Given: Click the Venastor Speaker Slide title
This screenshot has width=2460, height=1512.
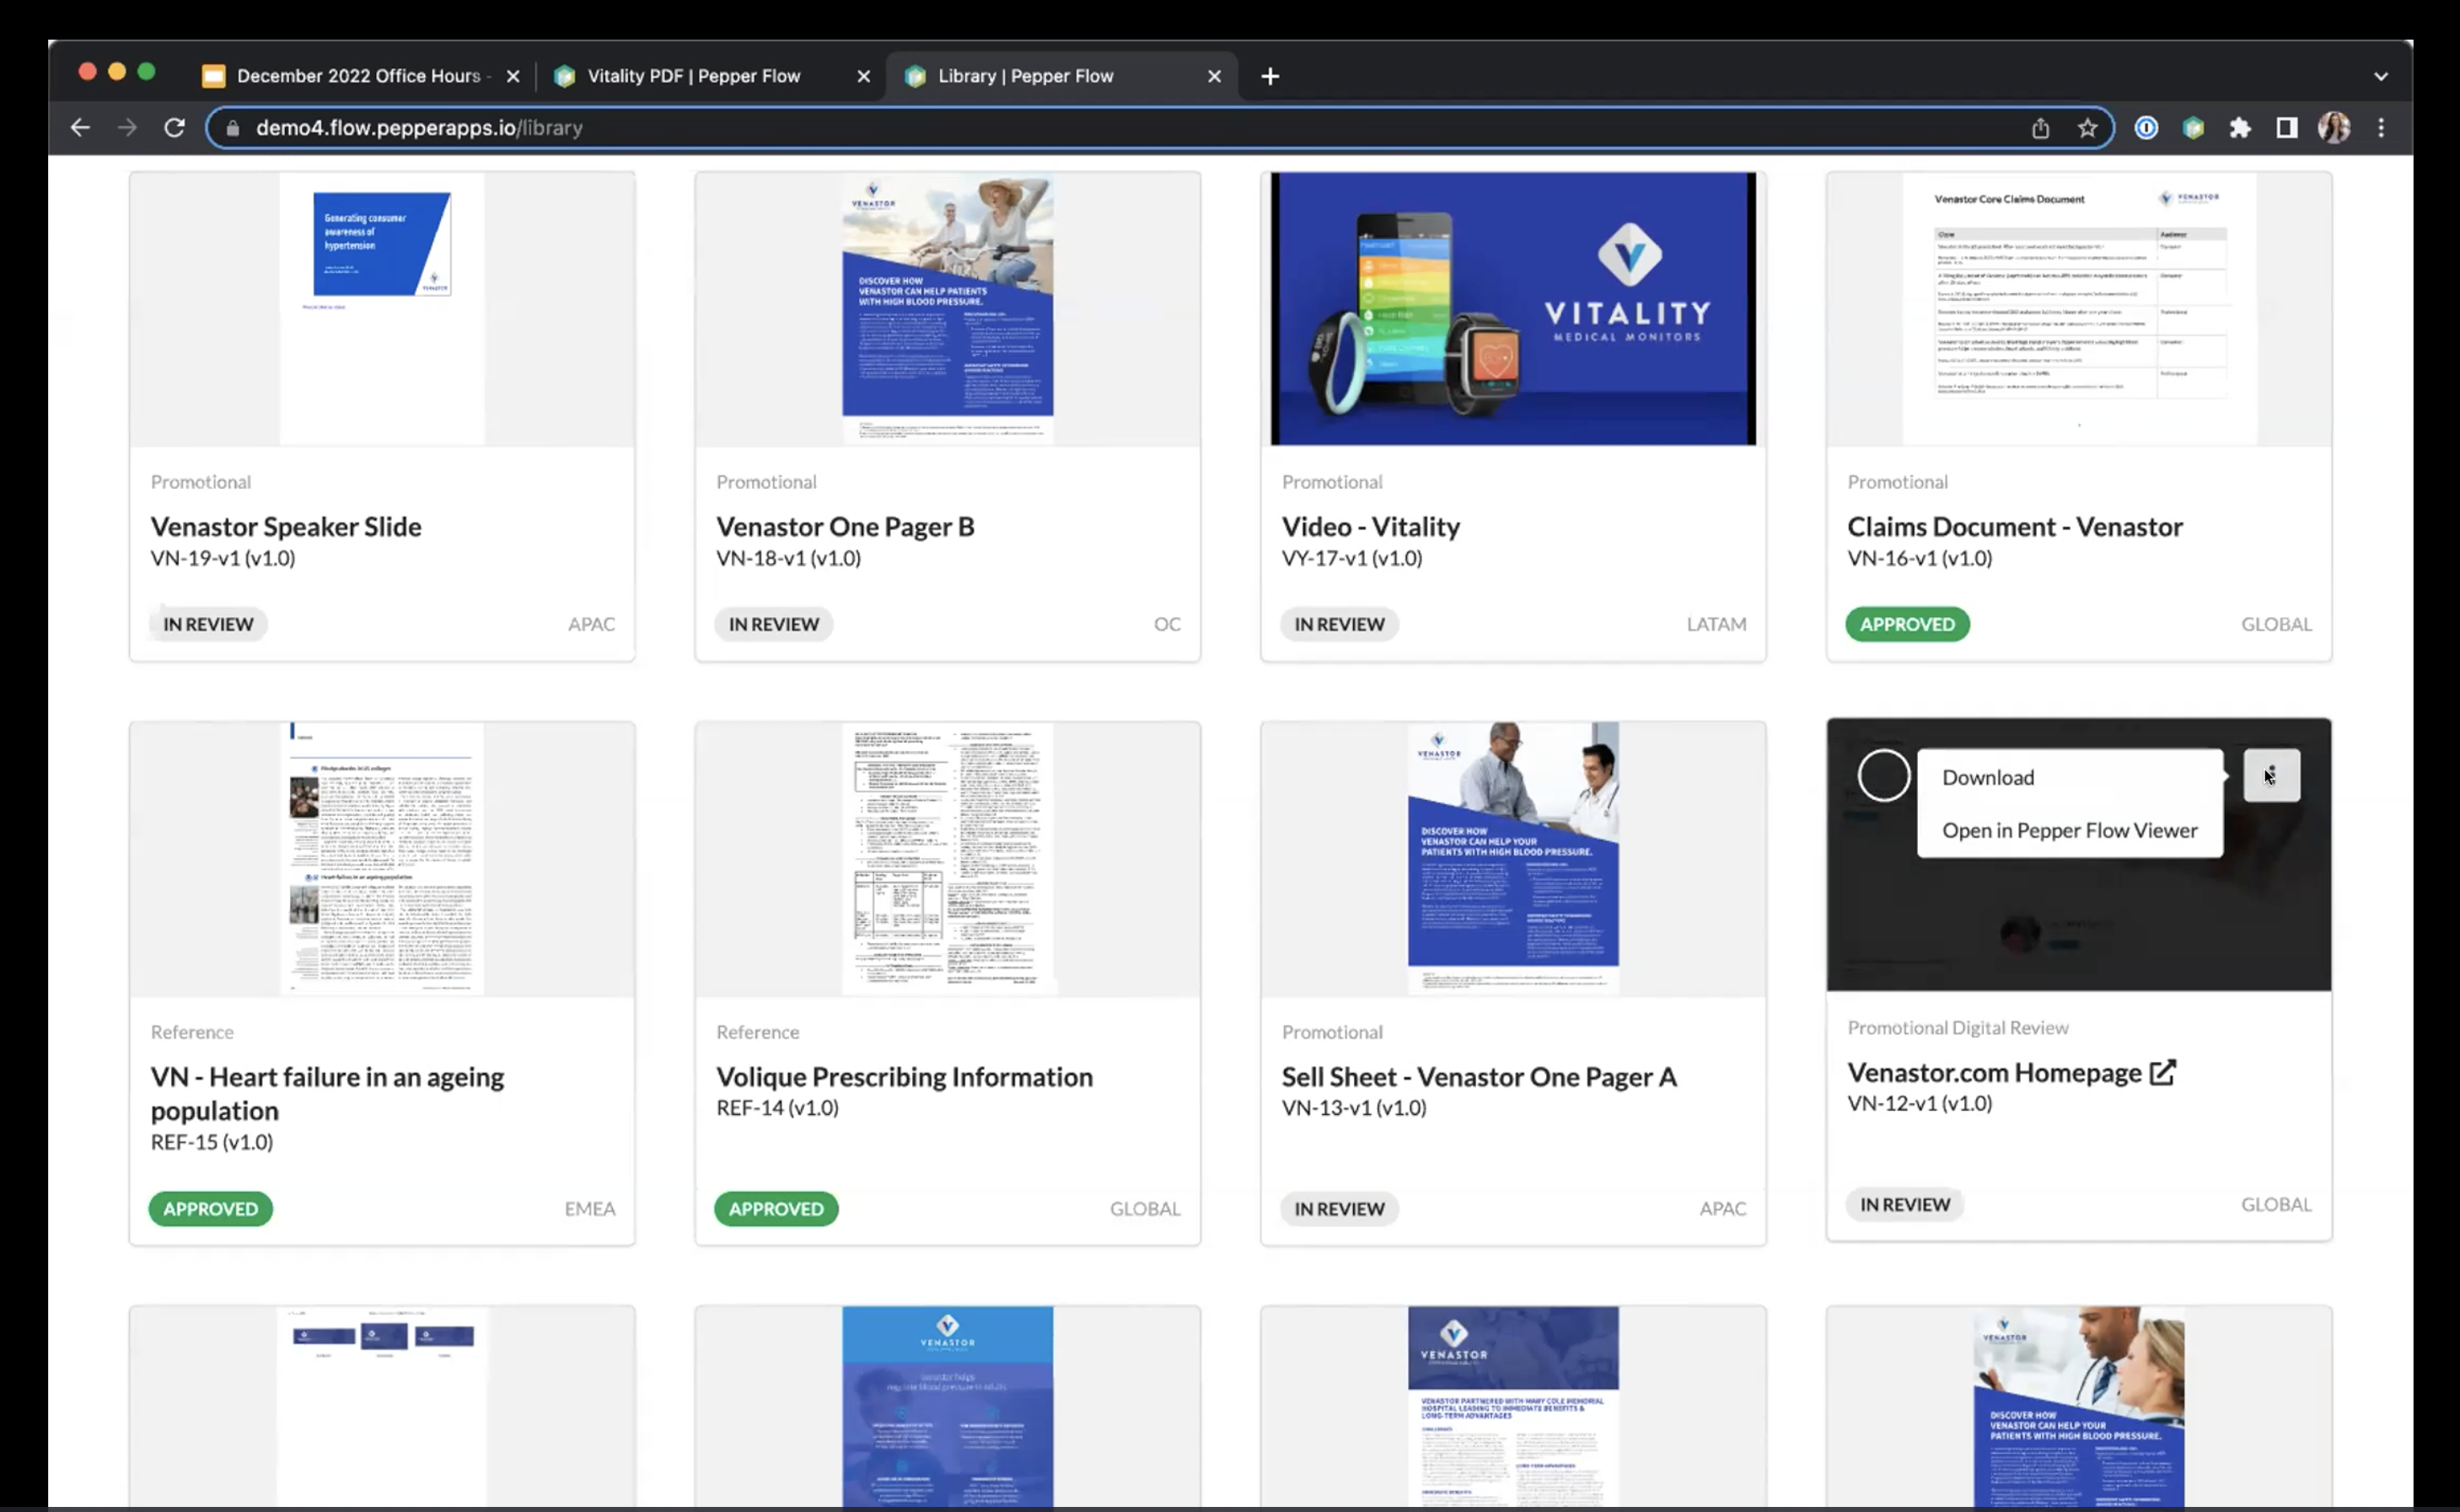Looking at the screenshot, I should 286,526.
